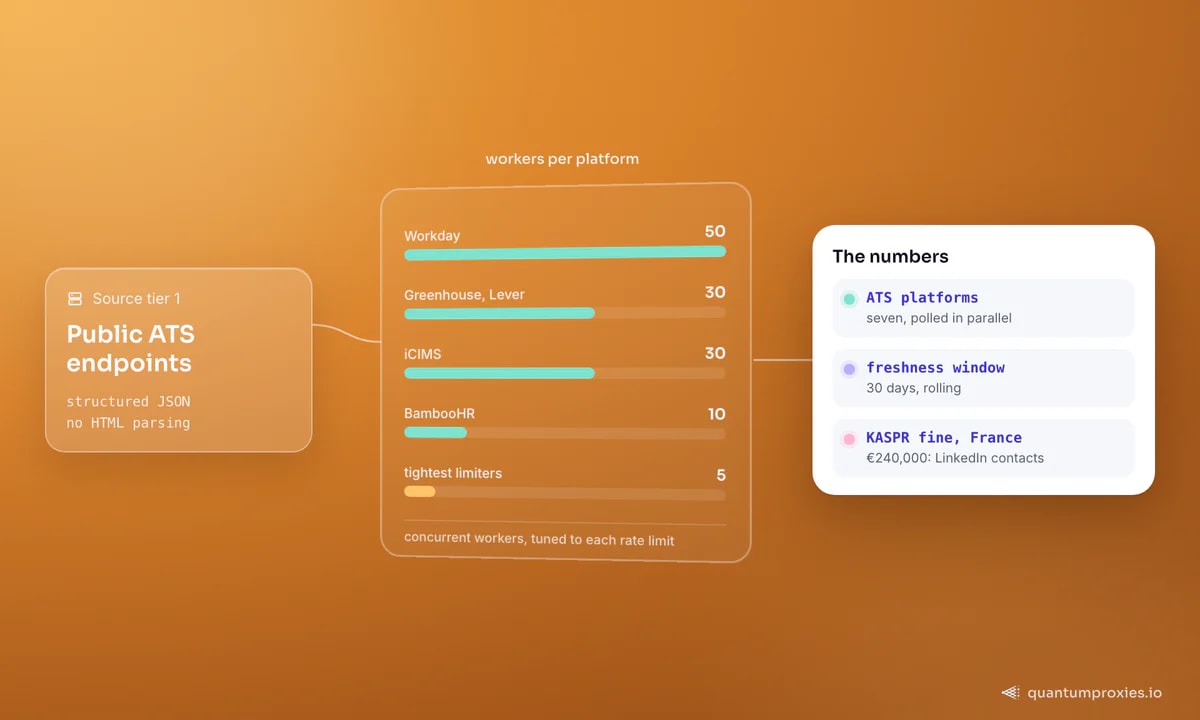Screen dimensions: 1200x720
Task: Click the pink dot next to KASPR fine
Action: coord(849,439)
